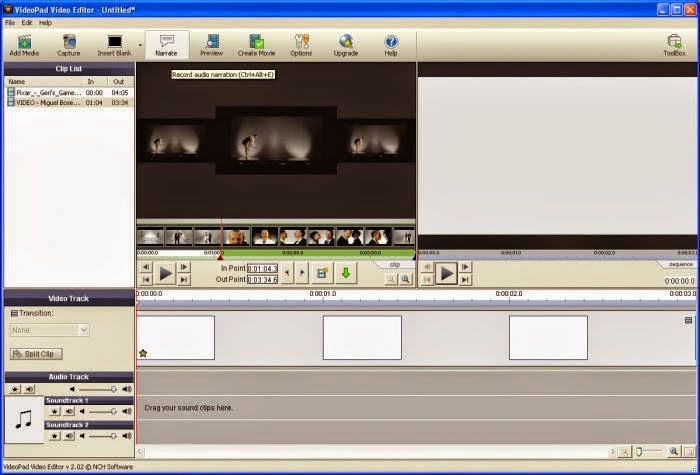Sort clip list by Name column

(x=44, y=82)
